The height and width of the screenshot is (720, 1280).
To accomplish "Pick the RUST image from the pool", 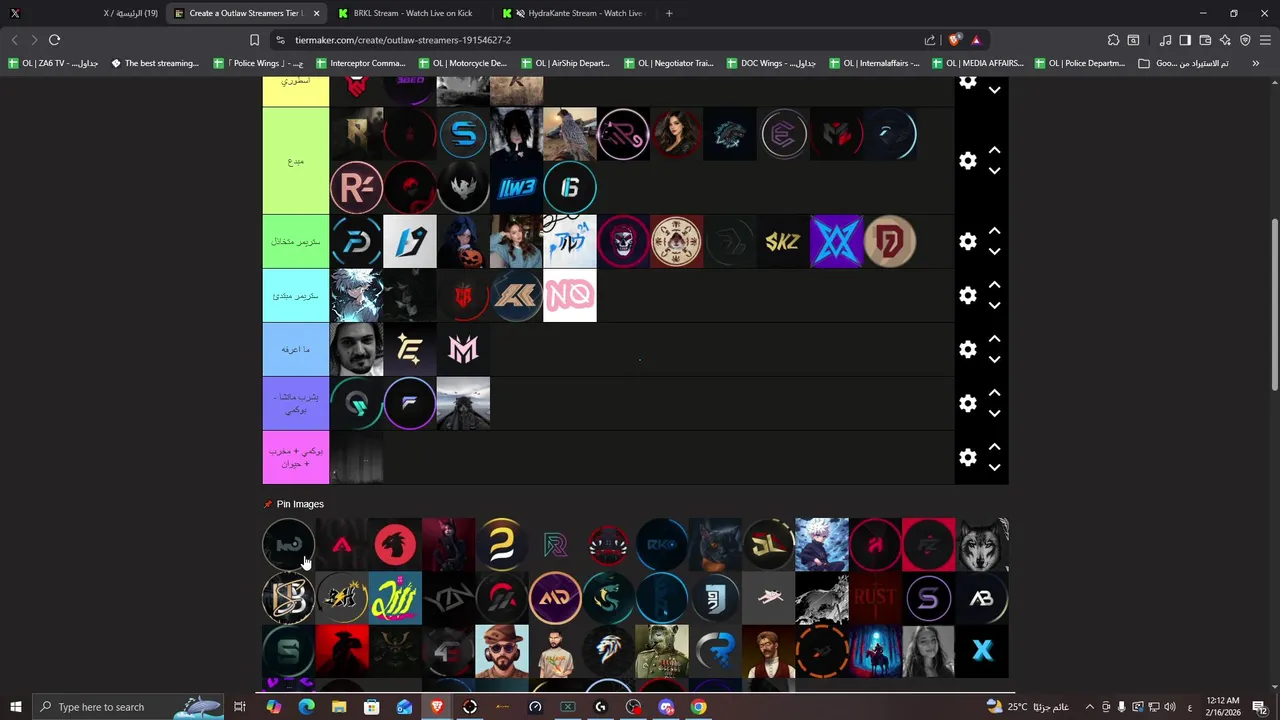I will pos(875,599).
